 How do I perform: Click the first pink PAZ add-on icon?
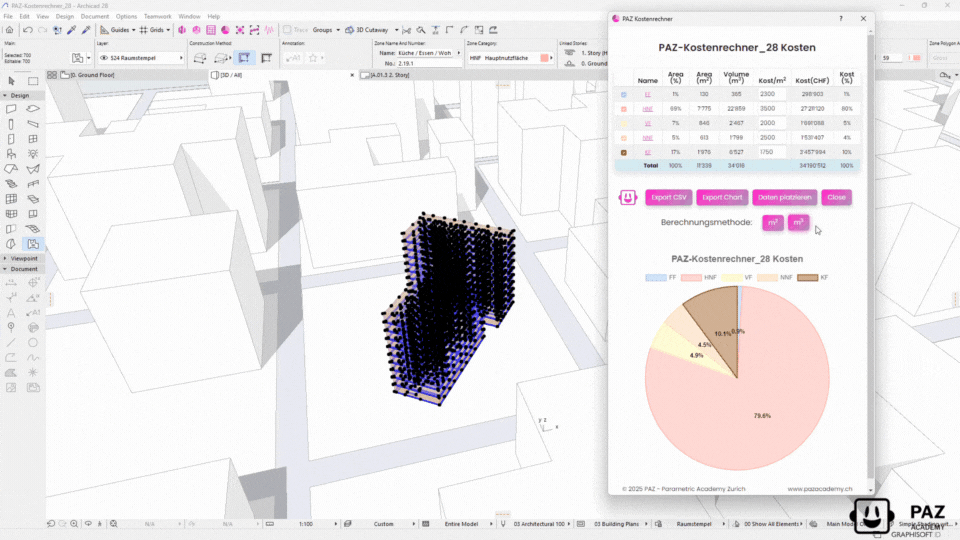[182, 29]
